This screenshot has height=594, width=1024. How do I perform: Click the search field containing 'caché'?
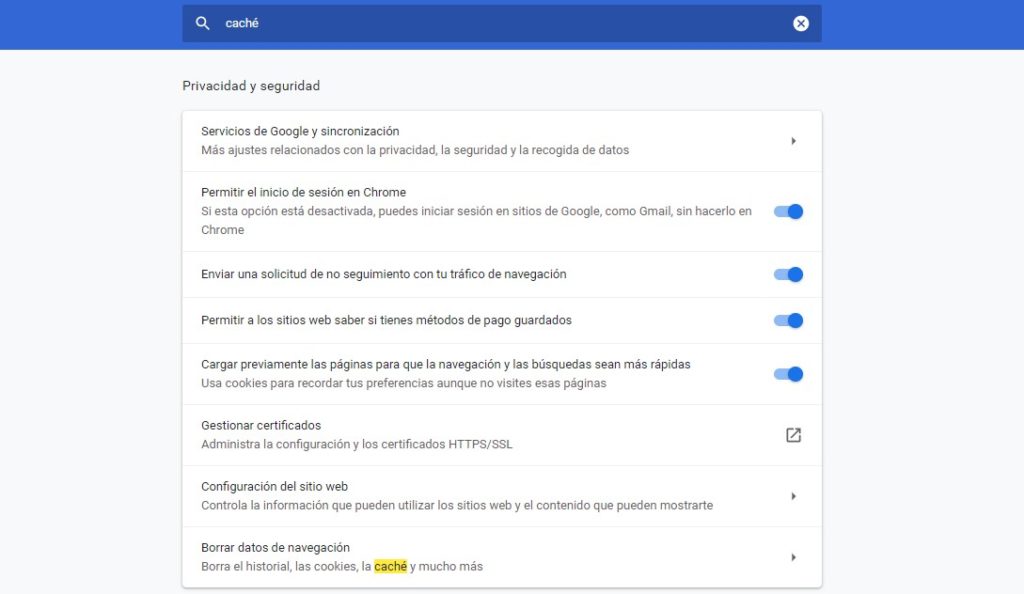point(500,24)
